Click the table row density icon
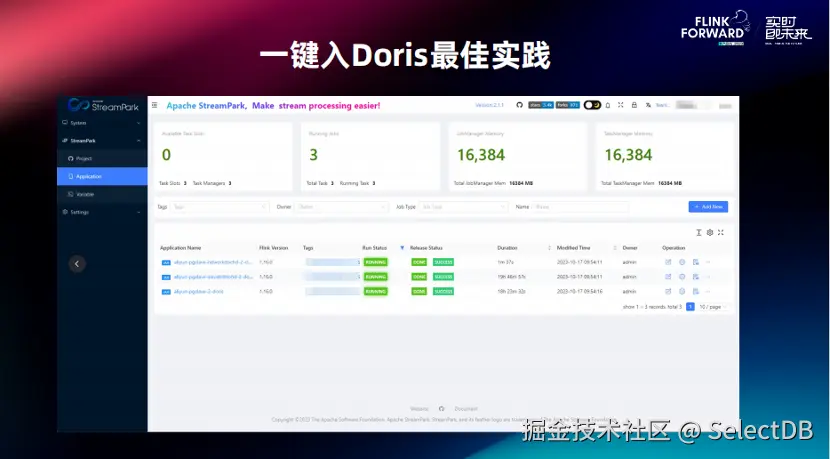830x460 pixels. (699, 232)
